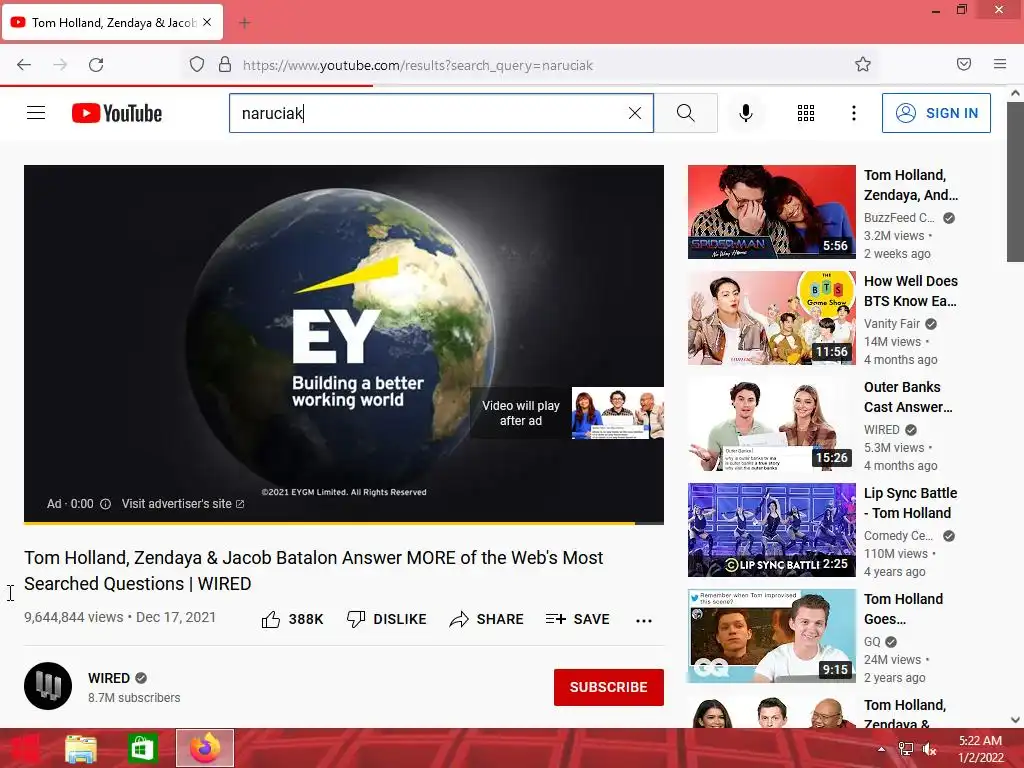Start voice search with the microphone
Screen dimensions: 1024x768
[745, 113]
